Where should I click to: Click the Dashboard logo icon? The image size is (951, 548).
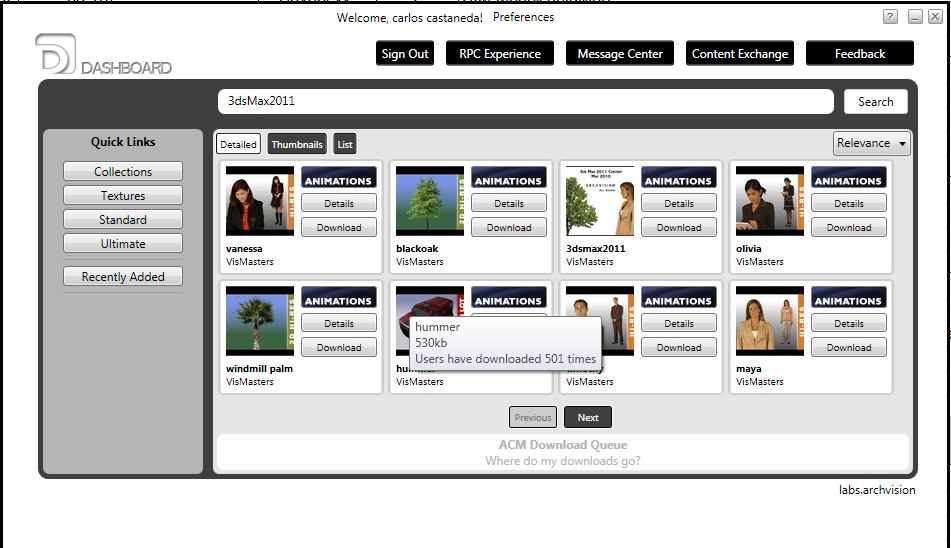[x=56, y=54]
